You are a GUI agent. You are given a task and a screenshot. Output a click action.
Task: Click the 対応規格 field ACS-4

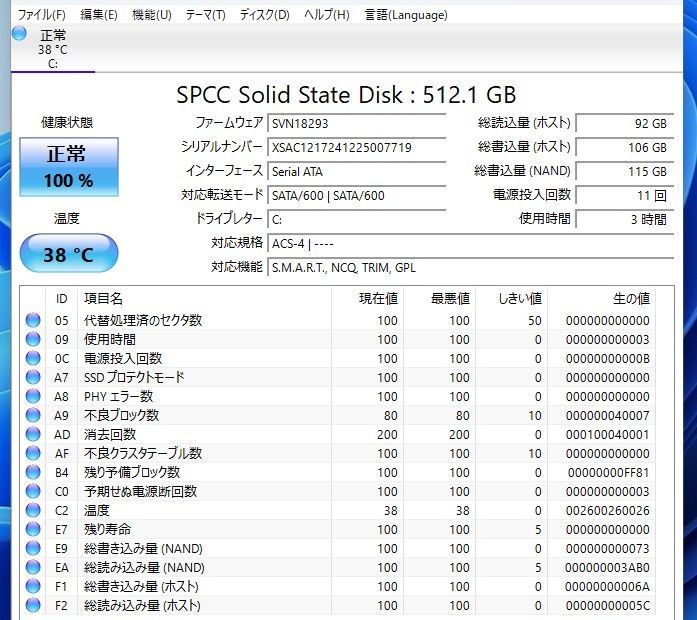471,244
